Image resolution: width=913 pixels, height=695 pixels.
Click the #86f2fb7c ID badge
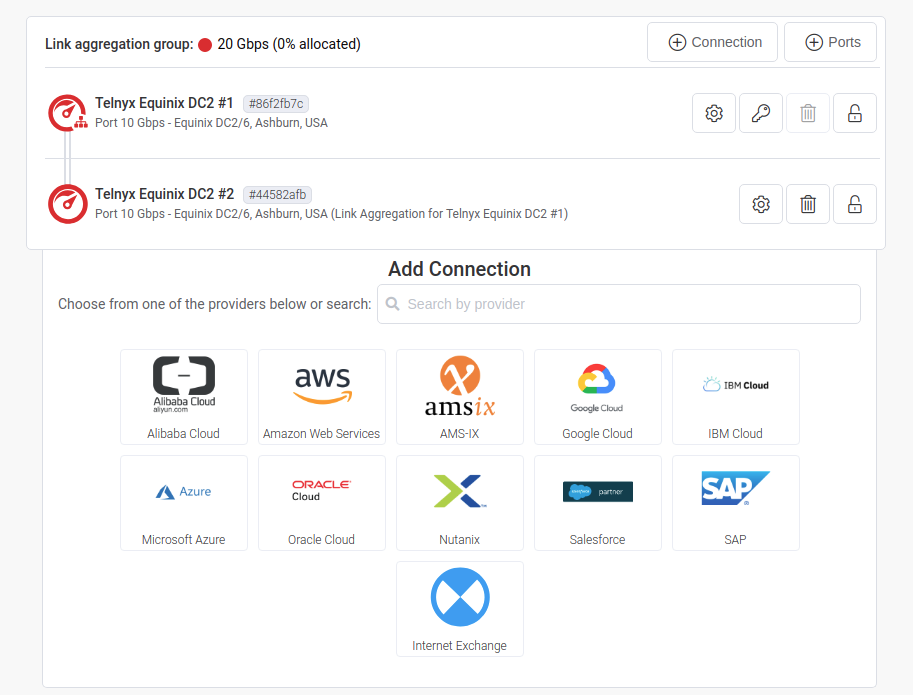click(x=276, y=104)
